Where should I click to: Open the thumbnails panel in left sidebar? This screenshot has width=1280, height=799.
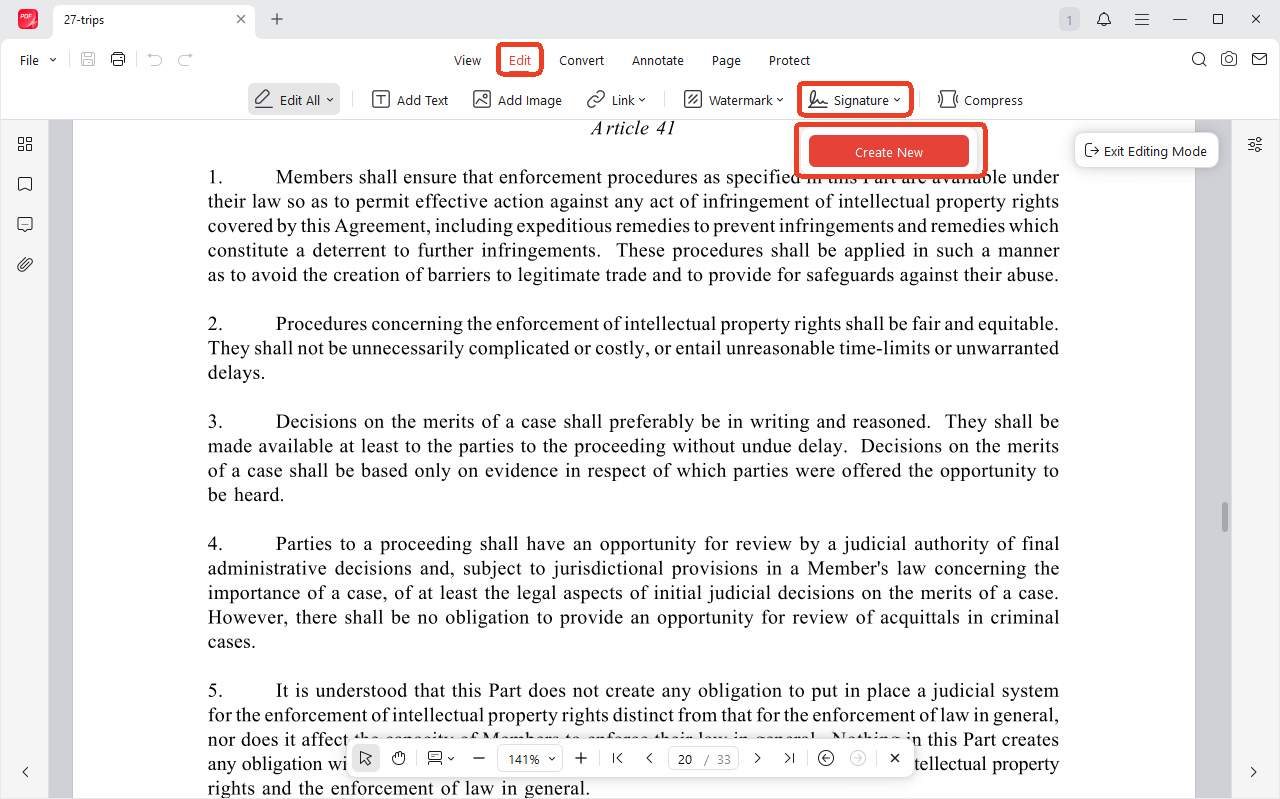click(x=25, y=144)
